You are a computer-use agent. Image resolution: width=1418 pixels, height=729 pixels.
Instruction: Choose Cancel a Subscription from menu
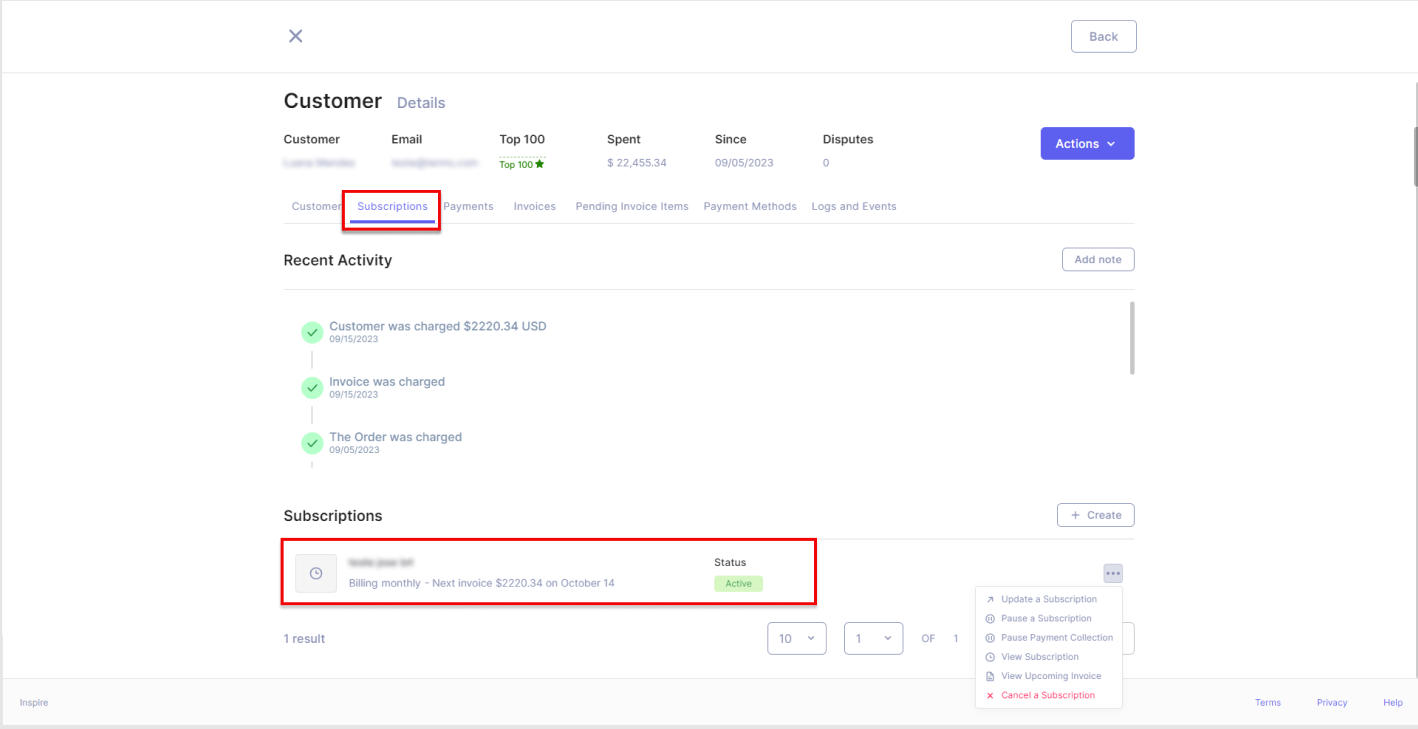tap(1047, 695)
